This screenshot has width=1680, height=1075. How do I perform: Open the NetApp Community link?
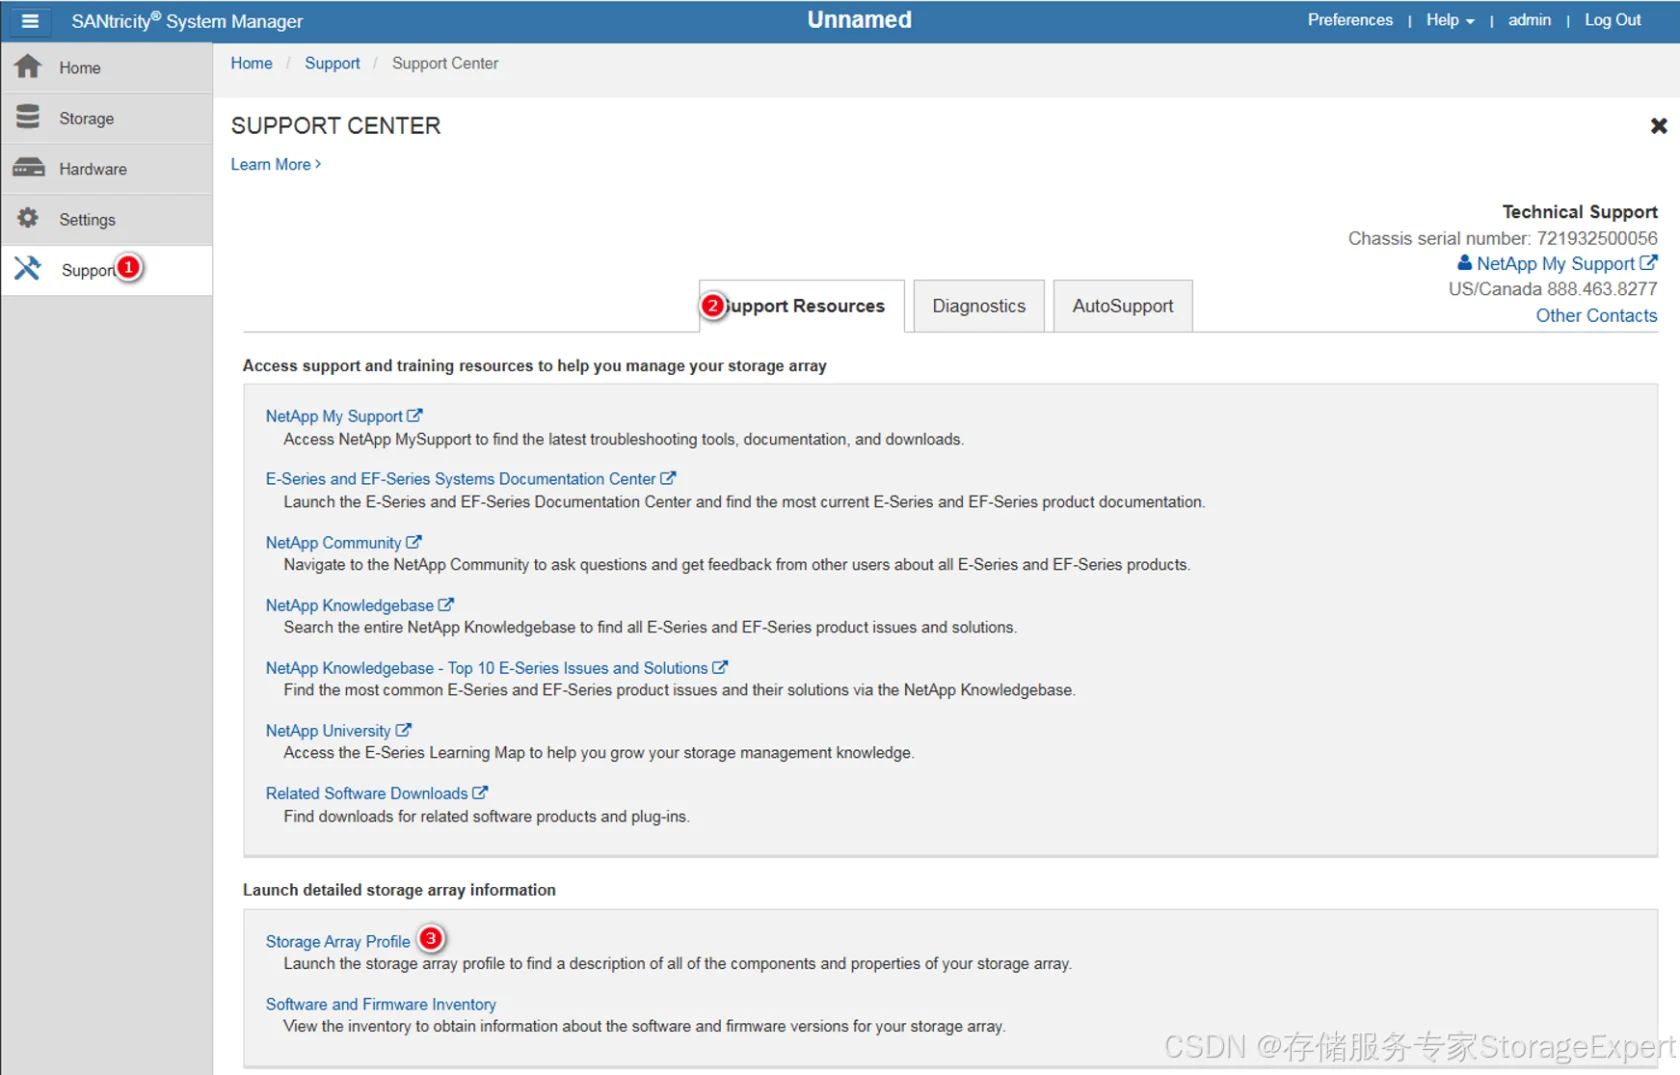[333, 542]
